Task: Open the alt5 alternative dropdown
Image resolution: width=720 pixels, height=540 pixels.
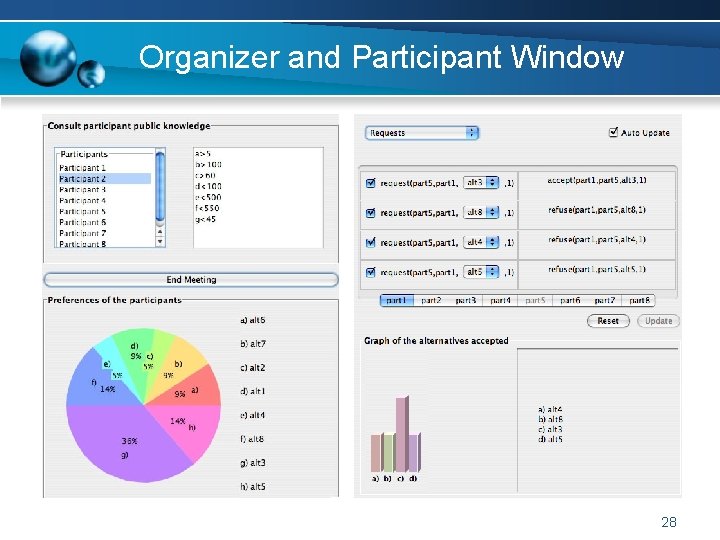Action: [x=481, y=272]
